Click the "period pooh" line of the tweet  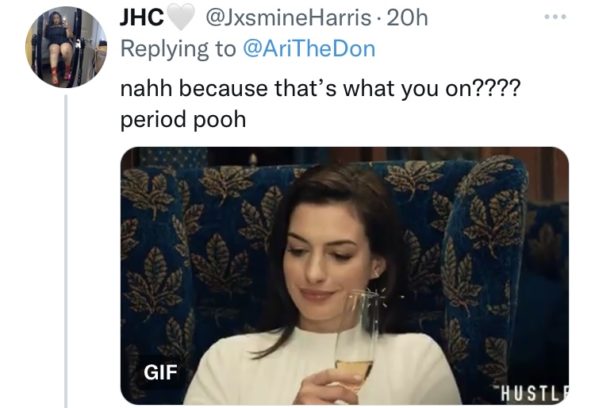(x=183, y=120)
